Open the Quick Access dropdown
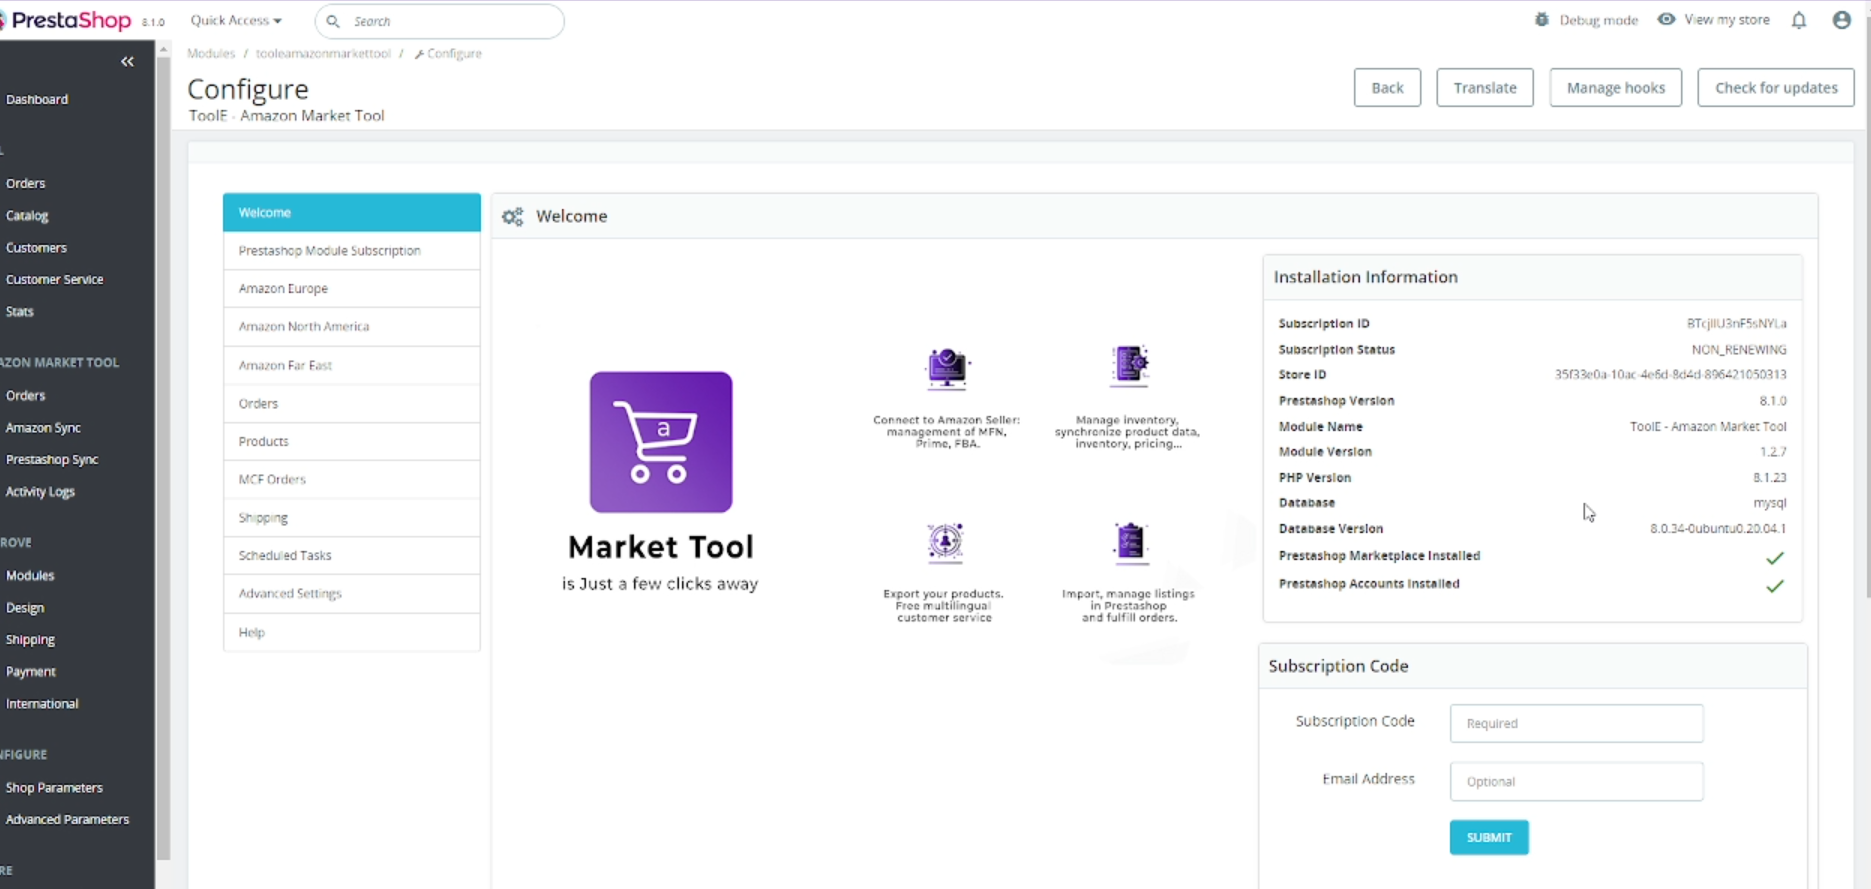 tap(236, 20)
